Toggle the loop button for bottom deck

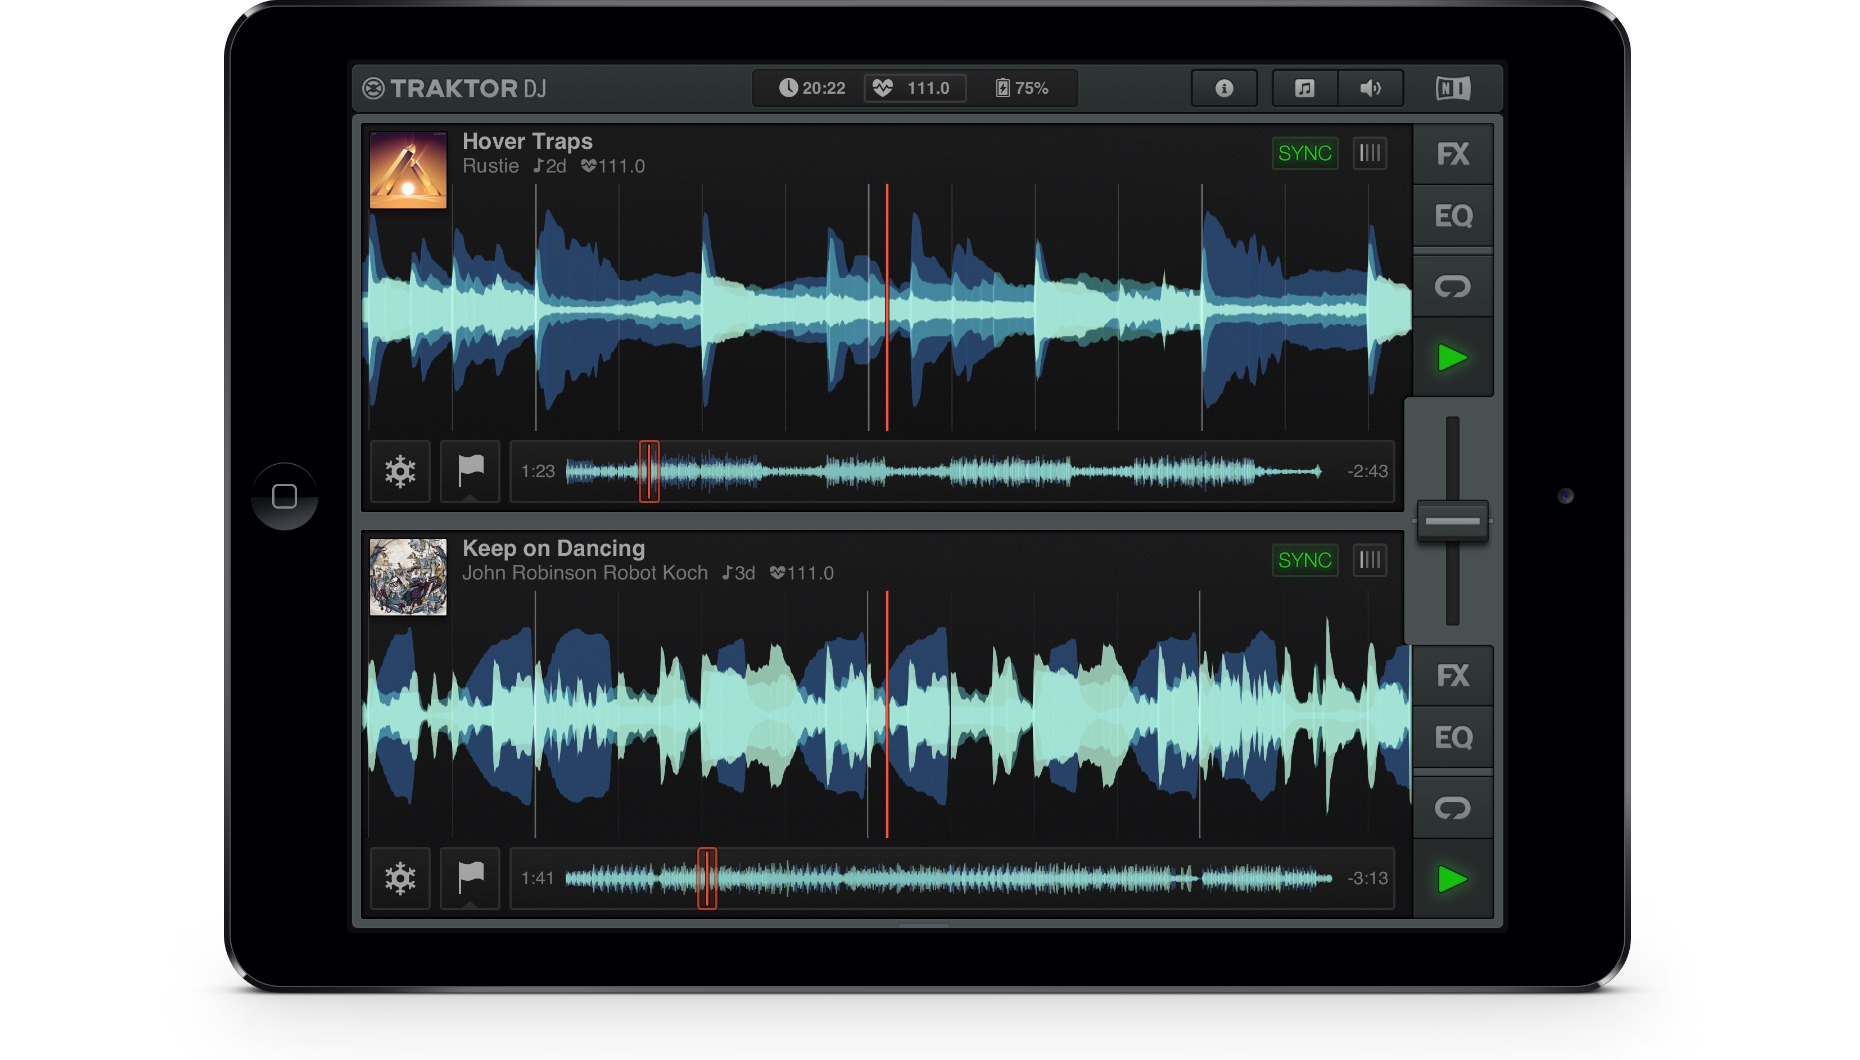[x=1452, y=808]
